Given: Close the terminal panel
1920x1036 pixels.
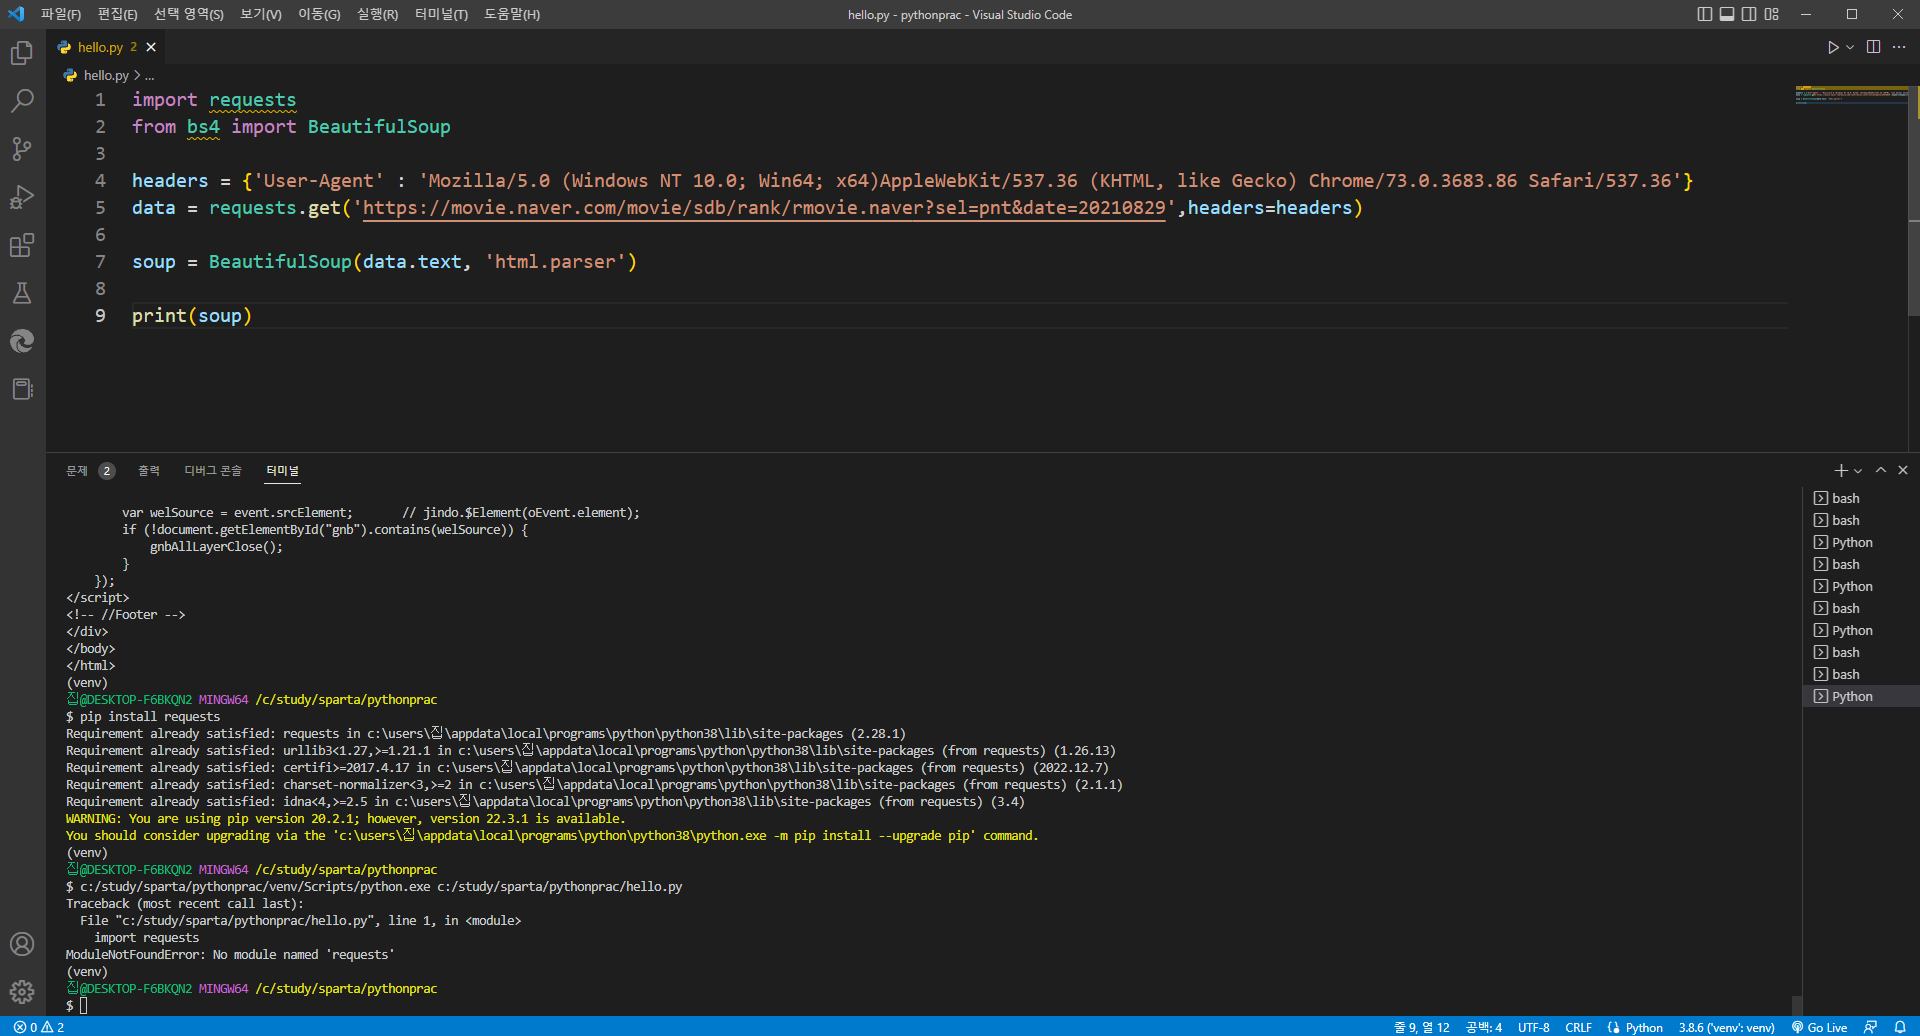Looking at the screenshot, I should (1903, 470).
